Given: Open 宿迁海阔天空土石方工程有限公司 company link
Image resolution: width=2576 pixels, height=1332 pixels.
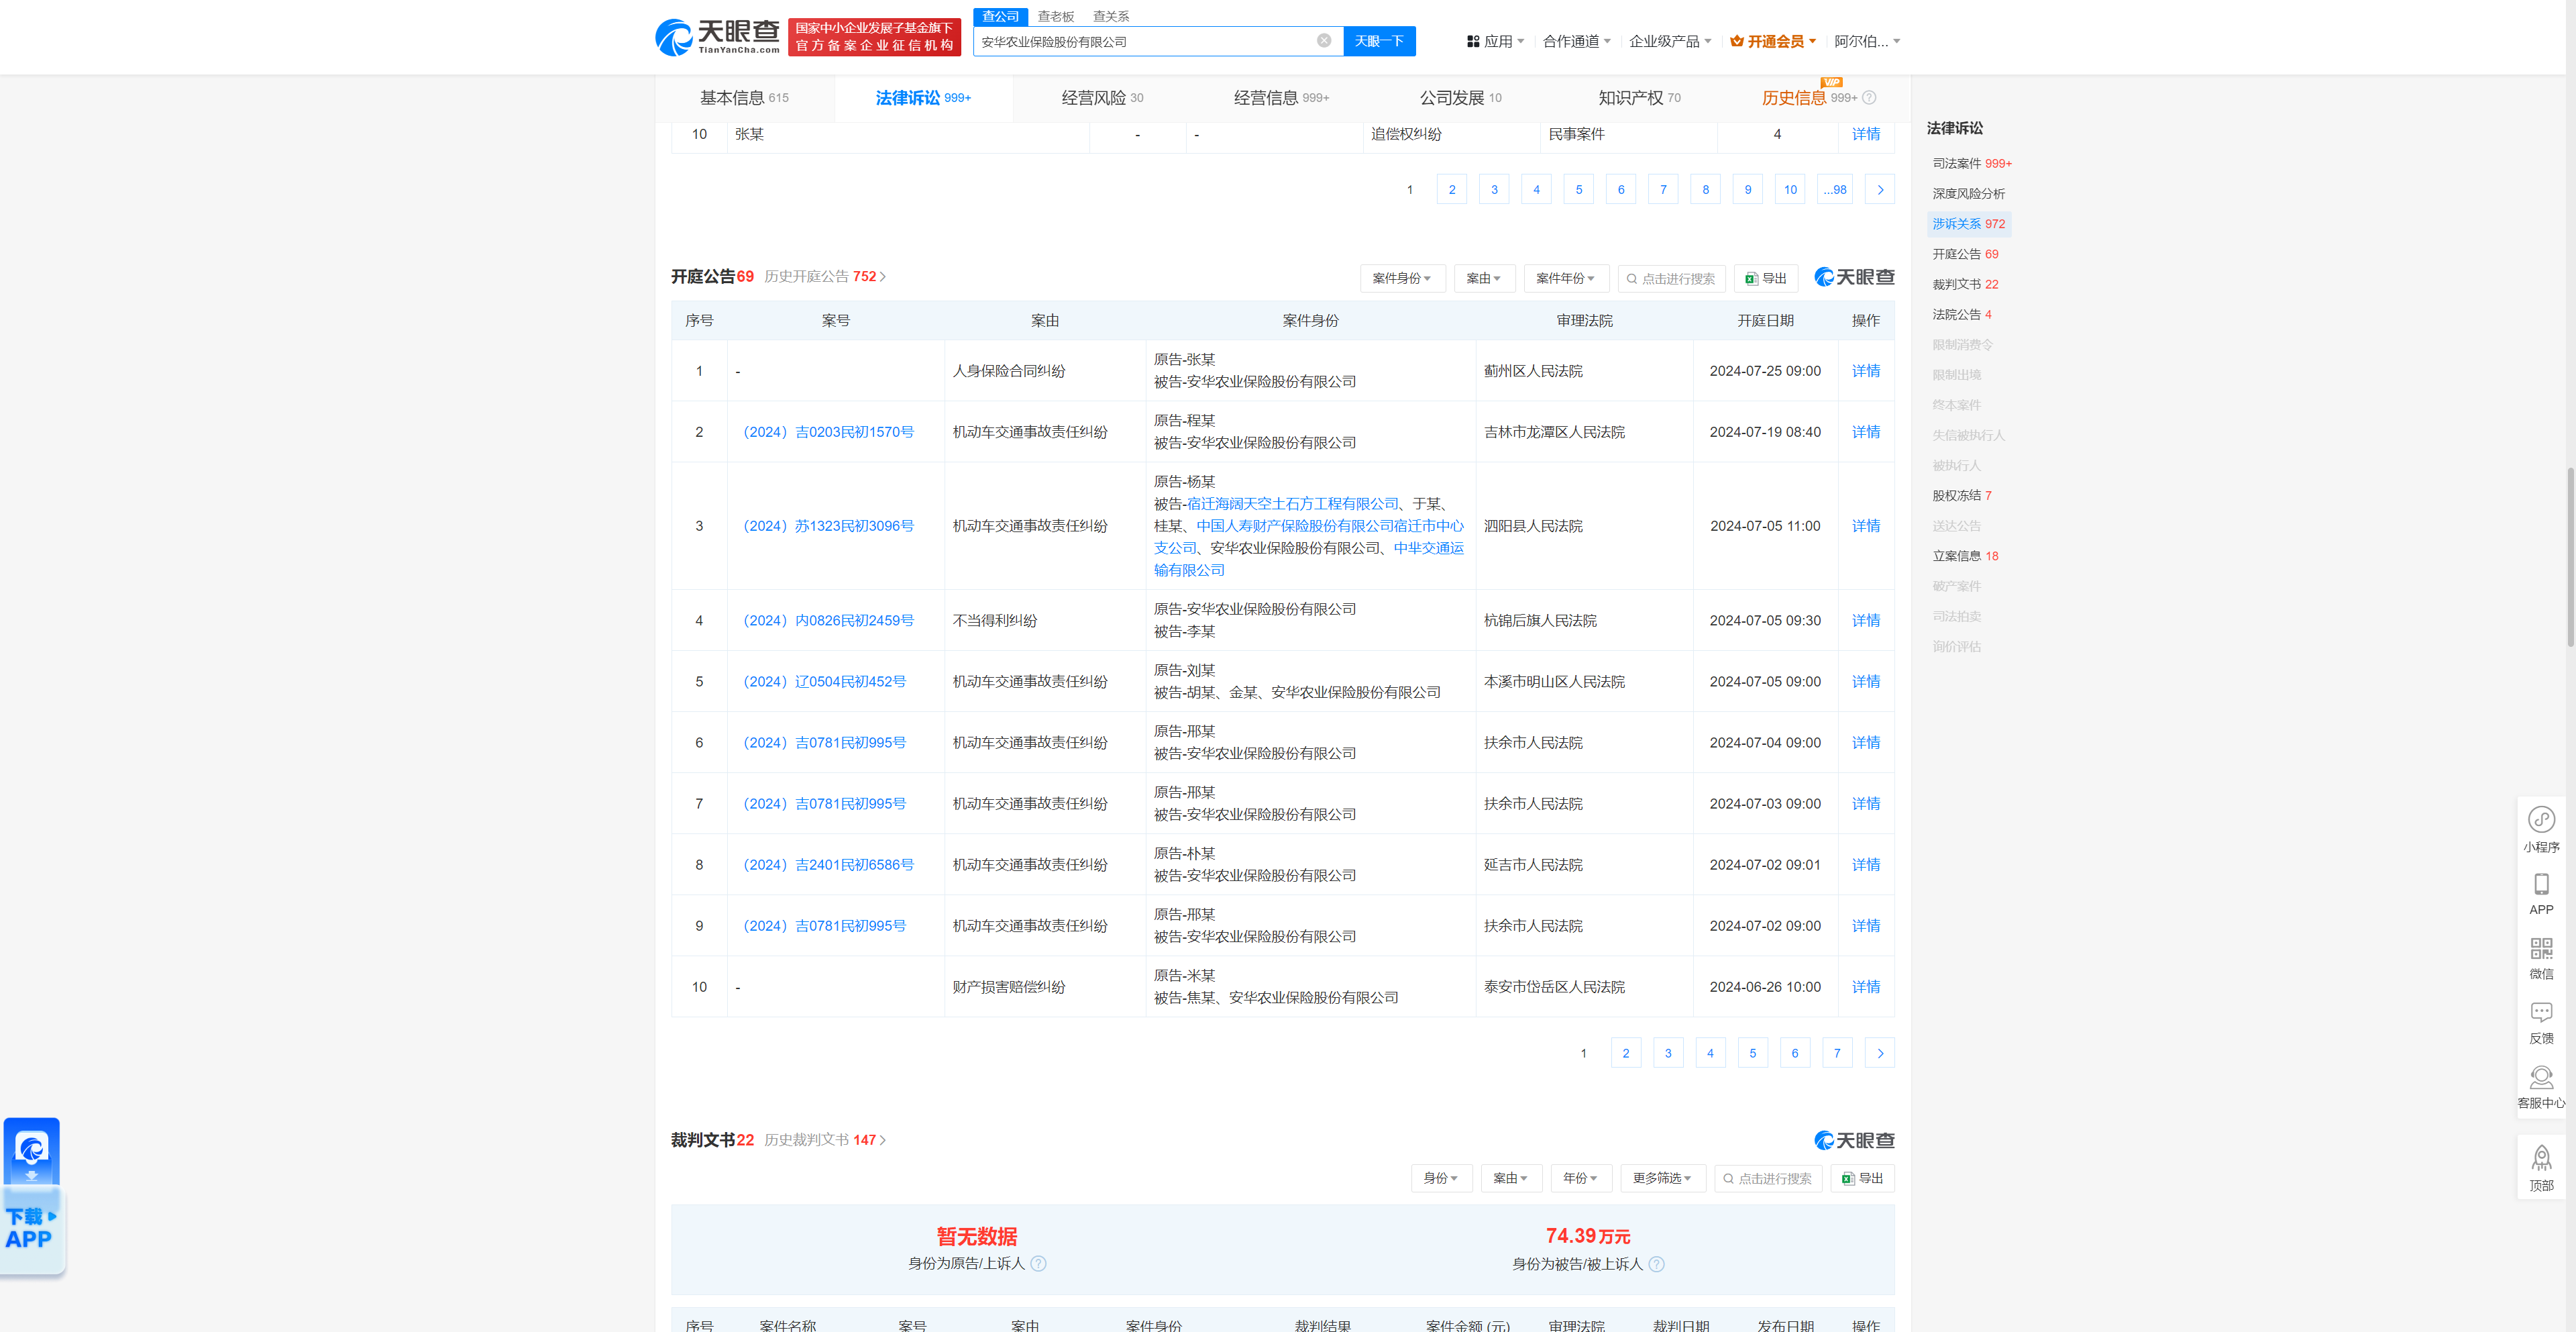Looking at the screenshot, I should pos(1292,504).
